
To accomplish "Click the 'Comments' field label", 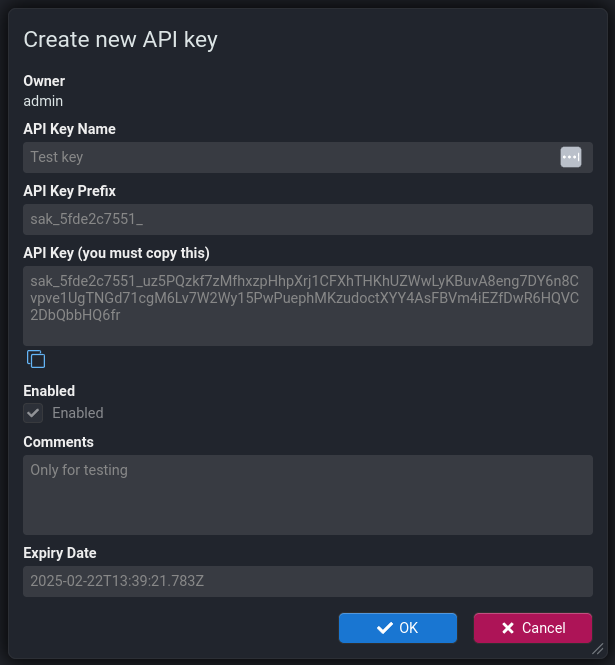I will [x=58, y=442].
